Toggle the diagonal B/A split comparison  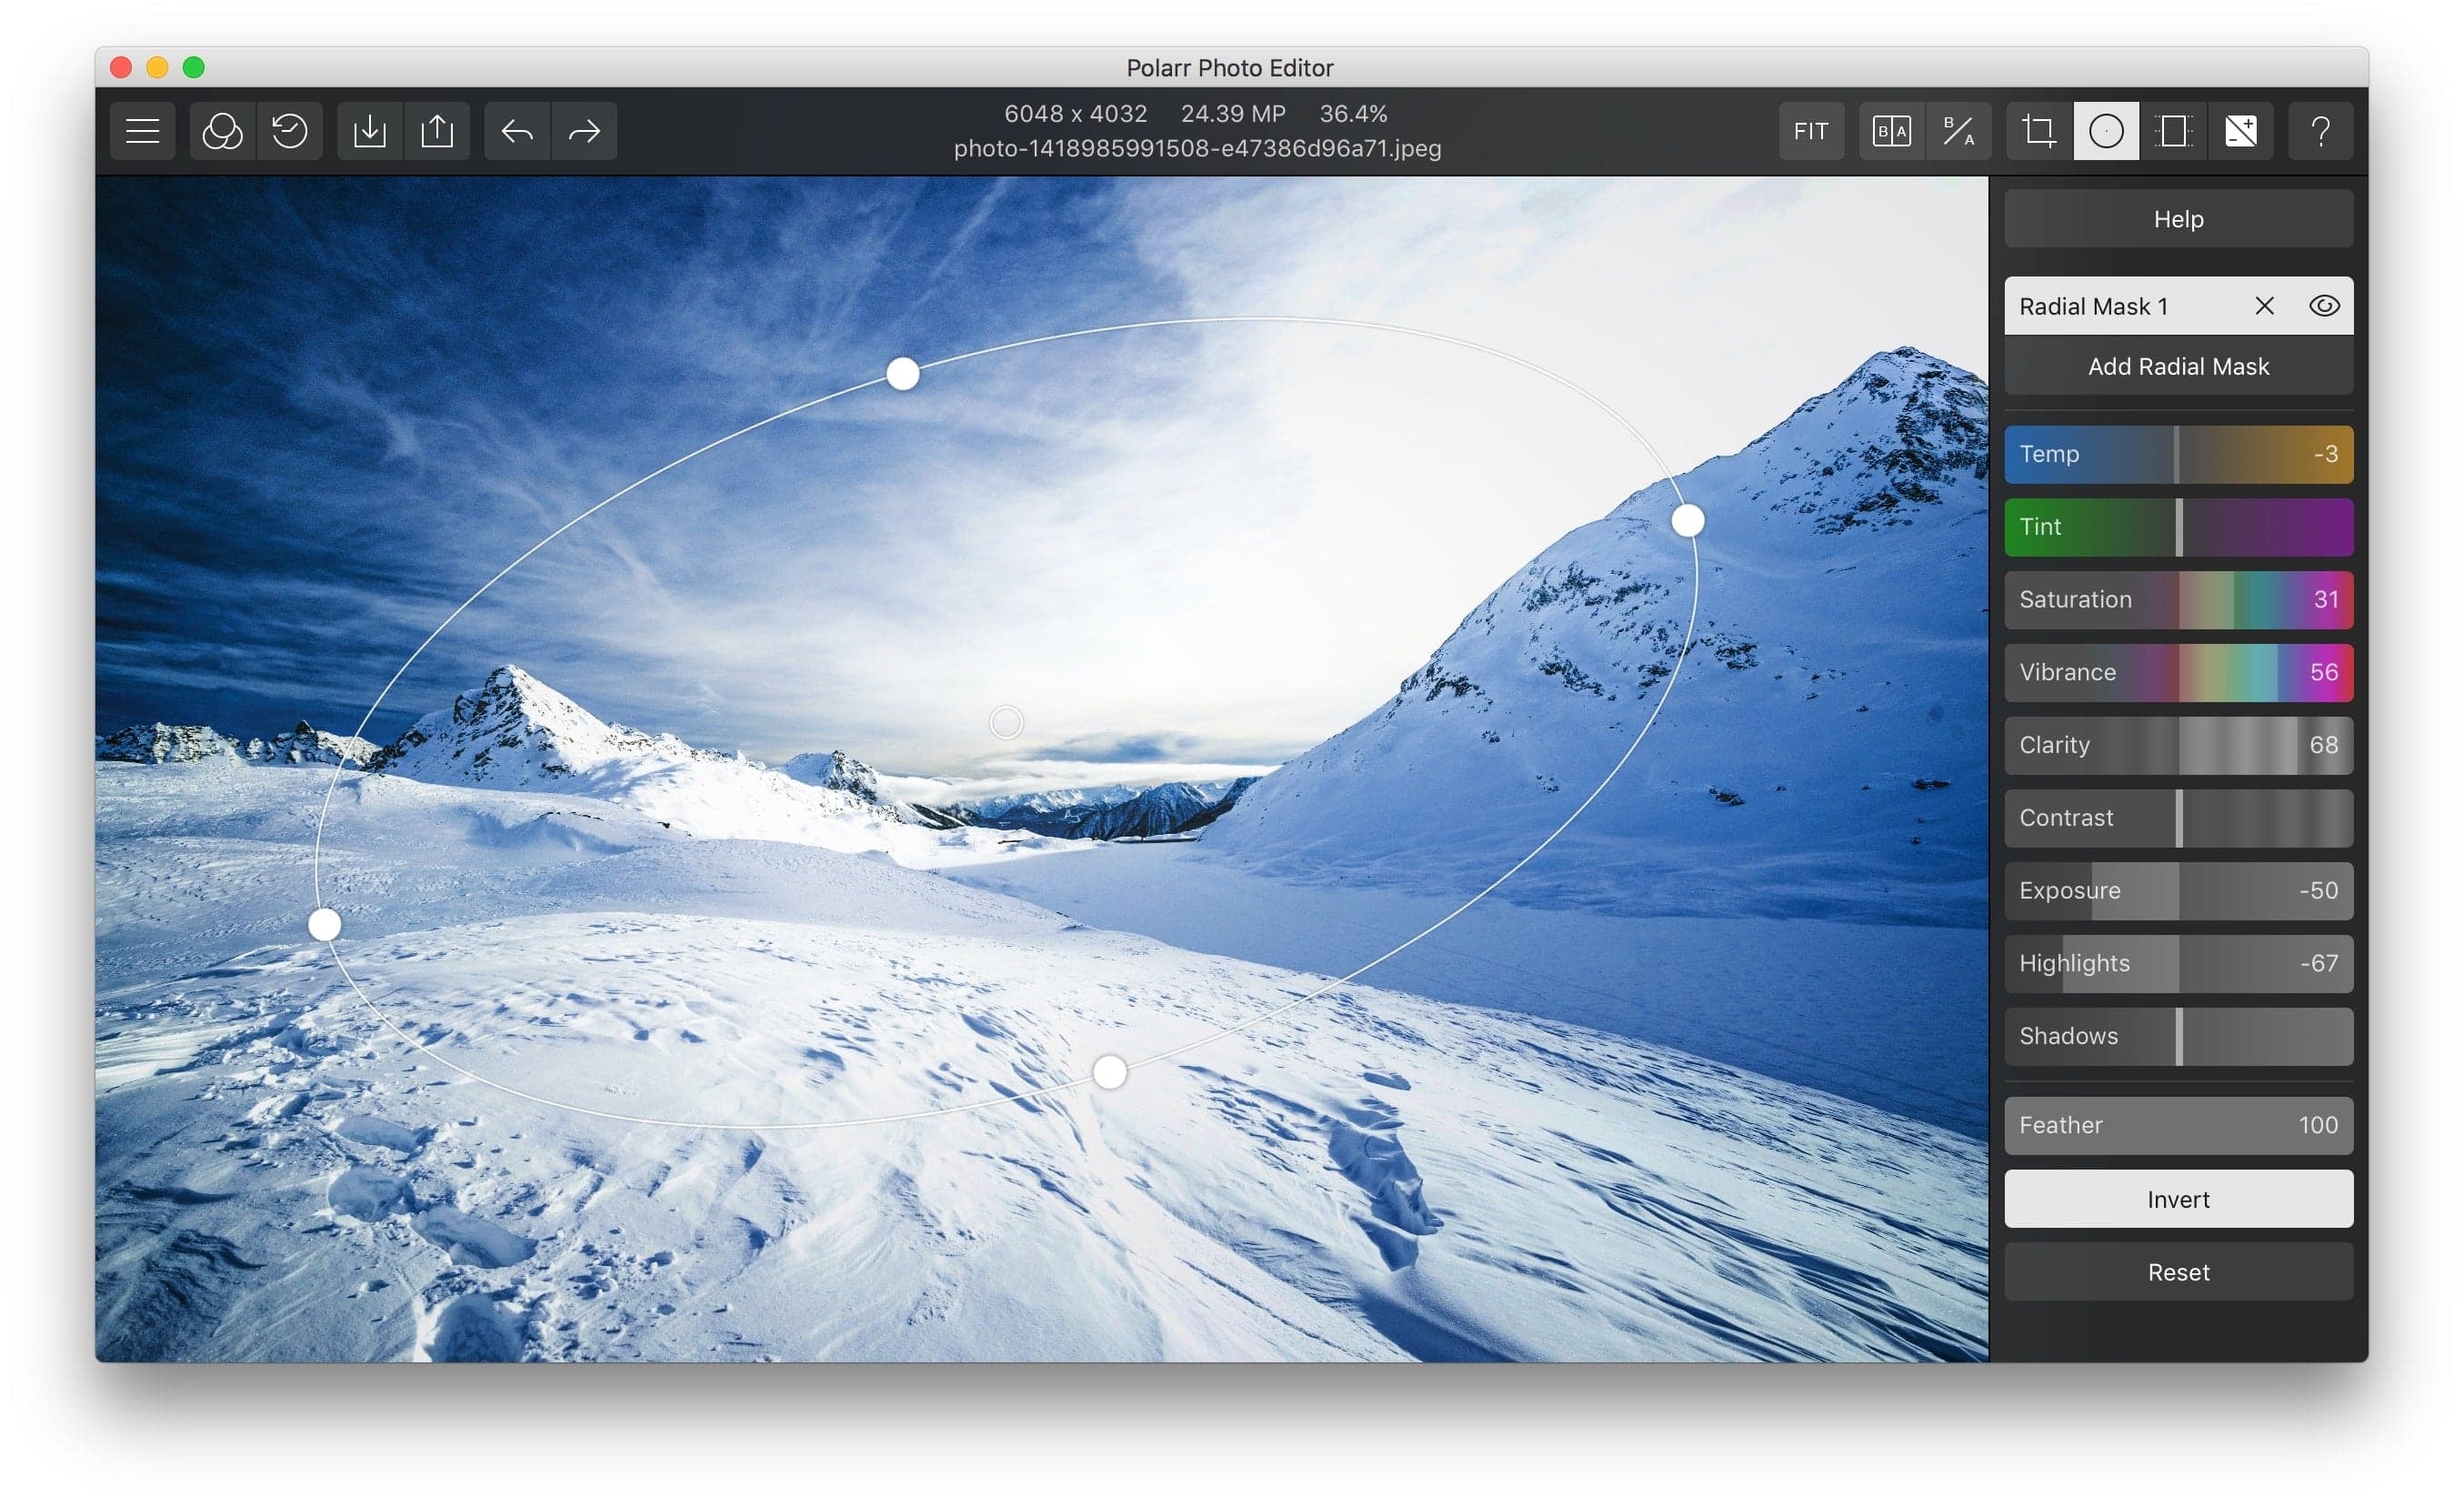pos(1958,131)
